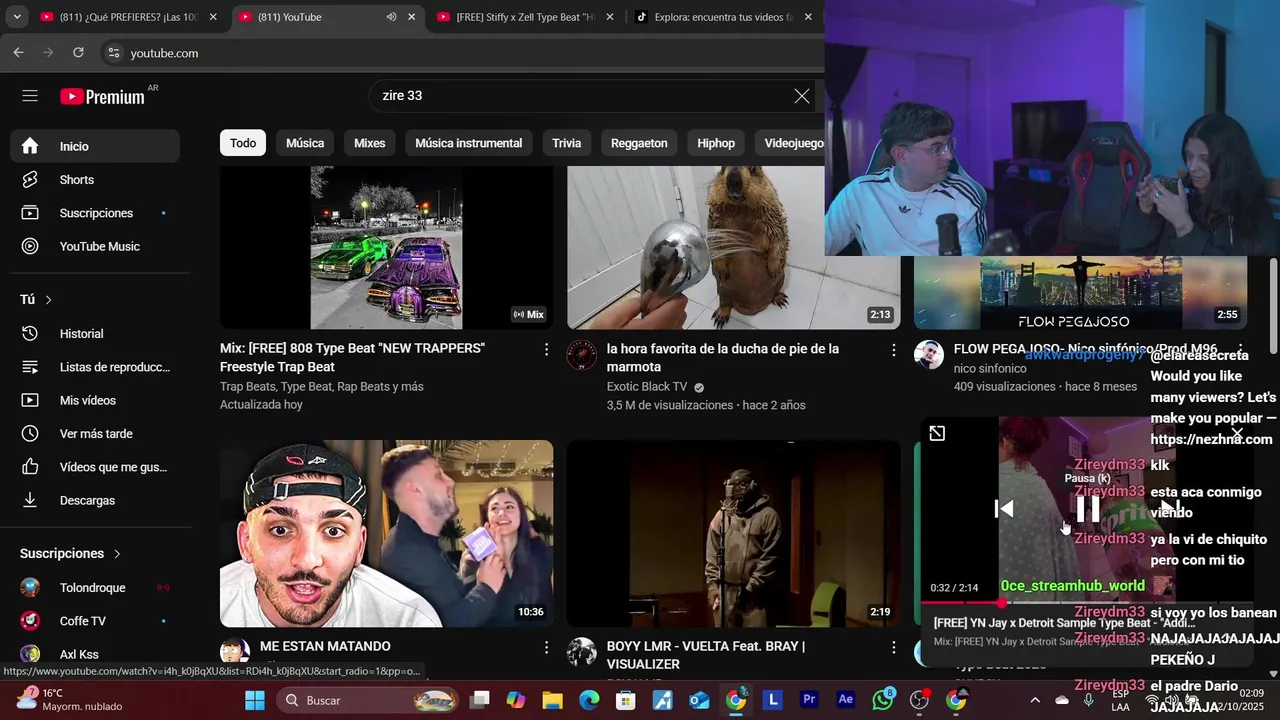Open the marmota shower video thumbnail
Image resolution: width=1280 pixels, height=720 pixels.
coord(733,247)
